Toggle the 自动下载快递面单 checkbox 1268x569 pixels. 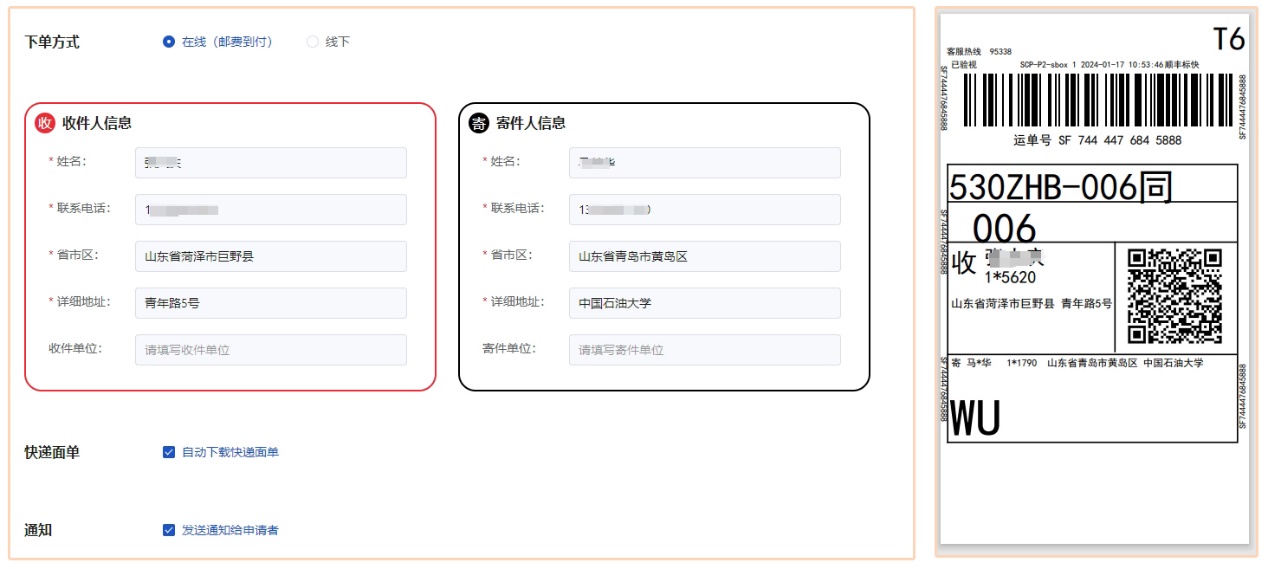[x=169, y=452]
